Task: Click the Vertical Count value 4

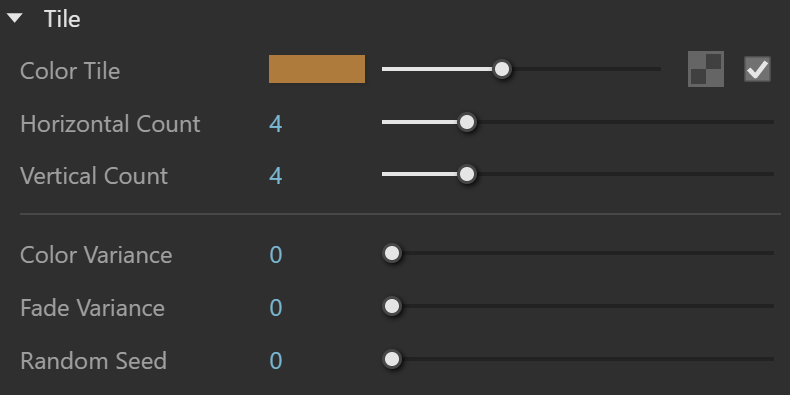Action: pyautogui.click(x=276, y=176)
